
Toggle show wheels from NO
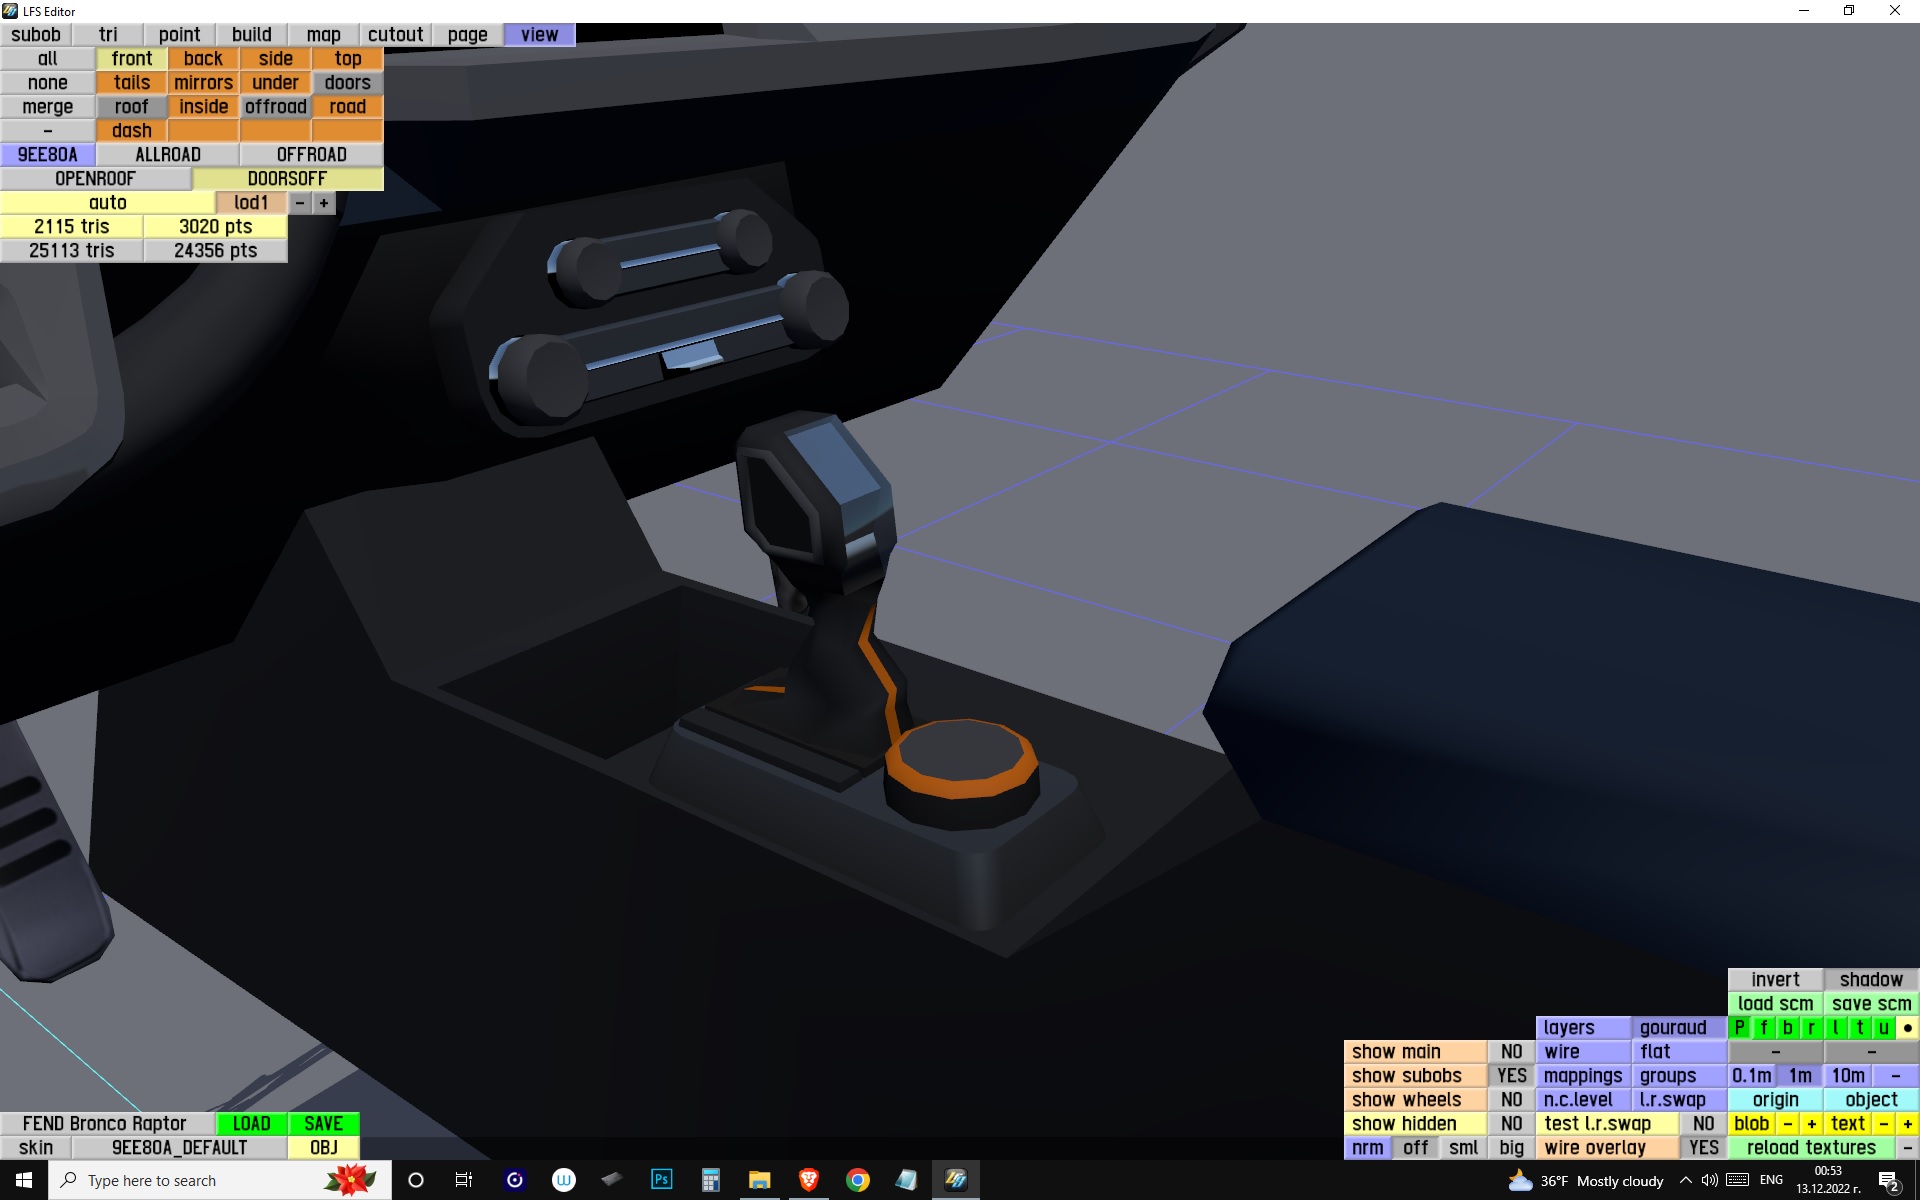coord(1511,1100)
